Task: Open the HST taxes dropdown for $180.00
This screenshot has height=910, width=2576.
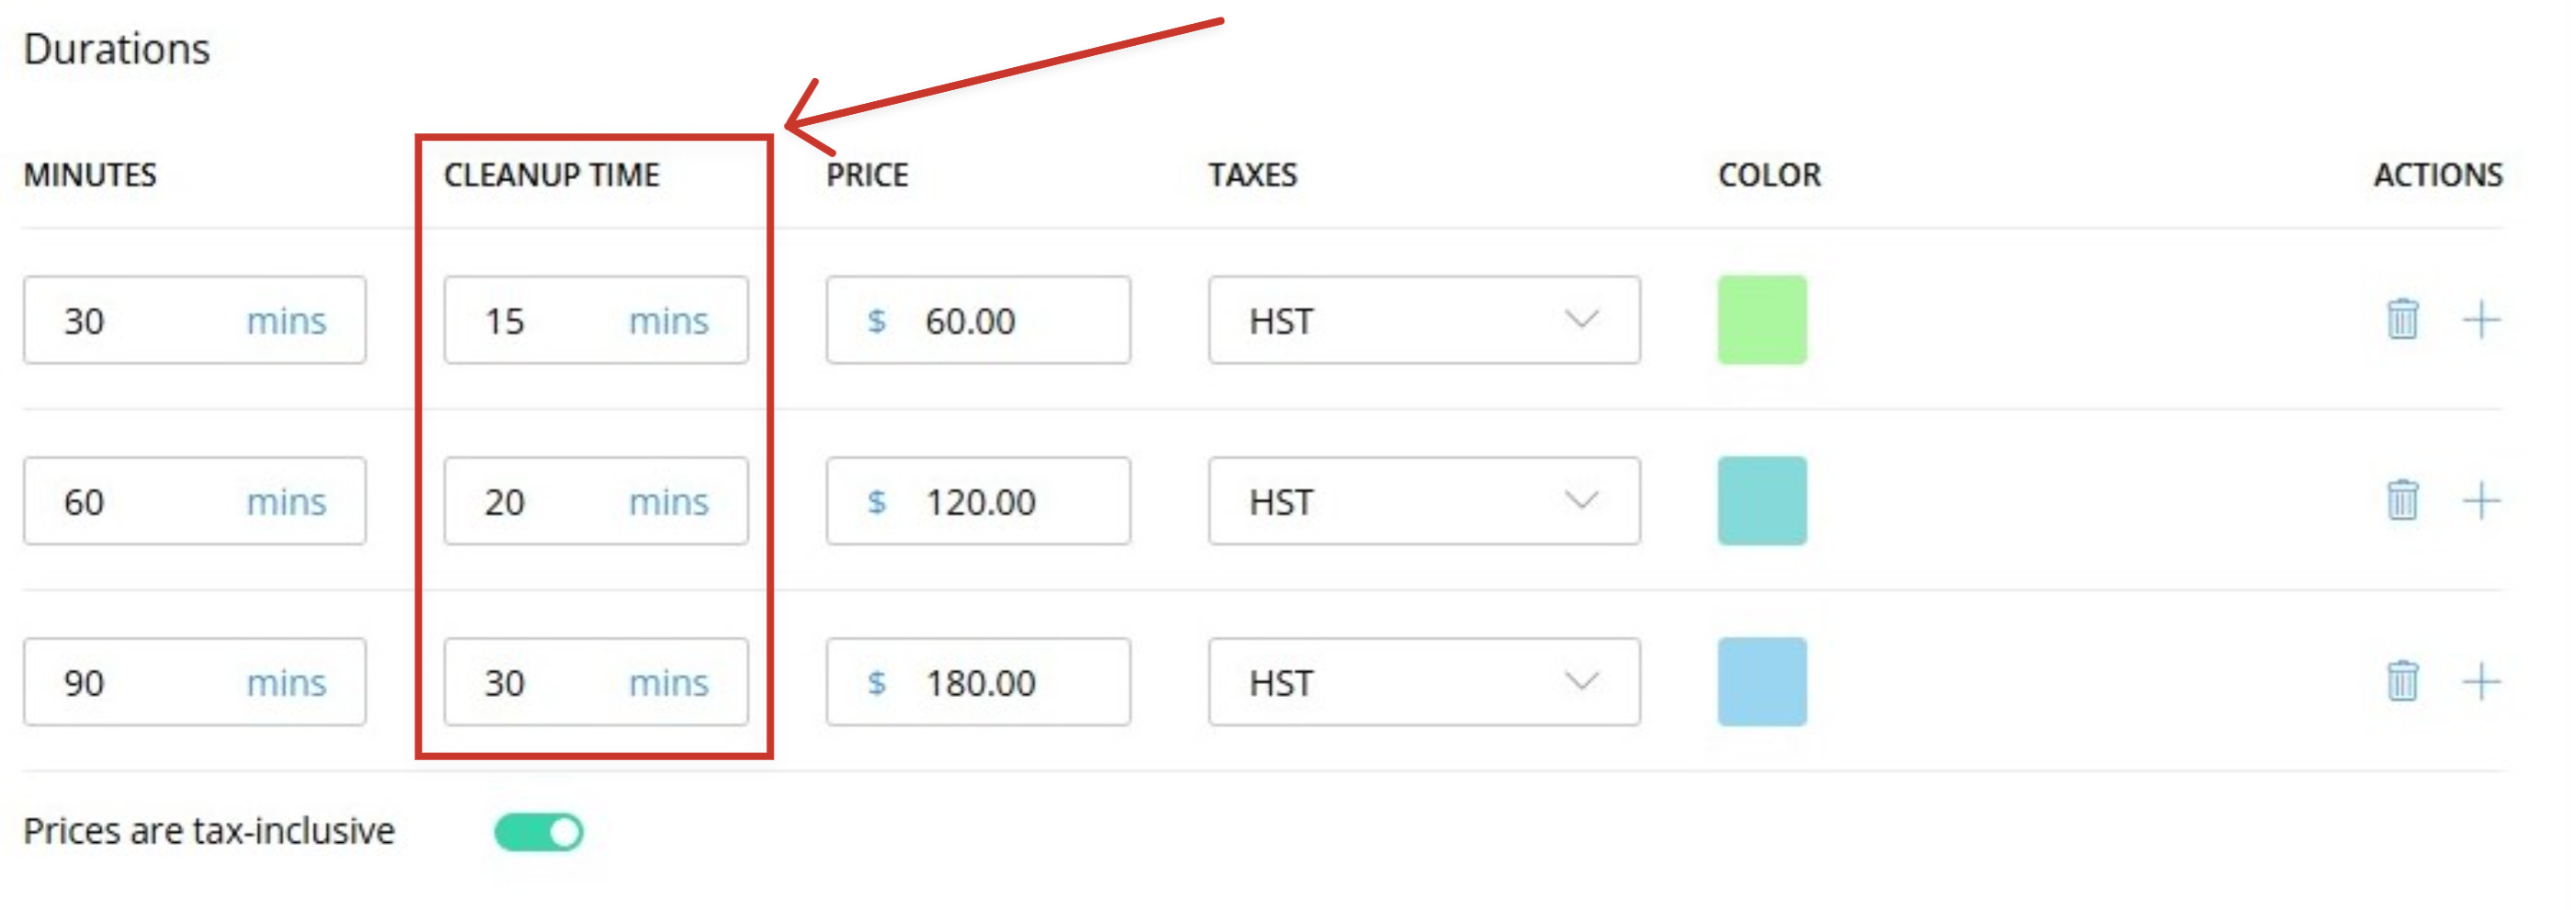Action: coord(1424,682)
